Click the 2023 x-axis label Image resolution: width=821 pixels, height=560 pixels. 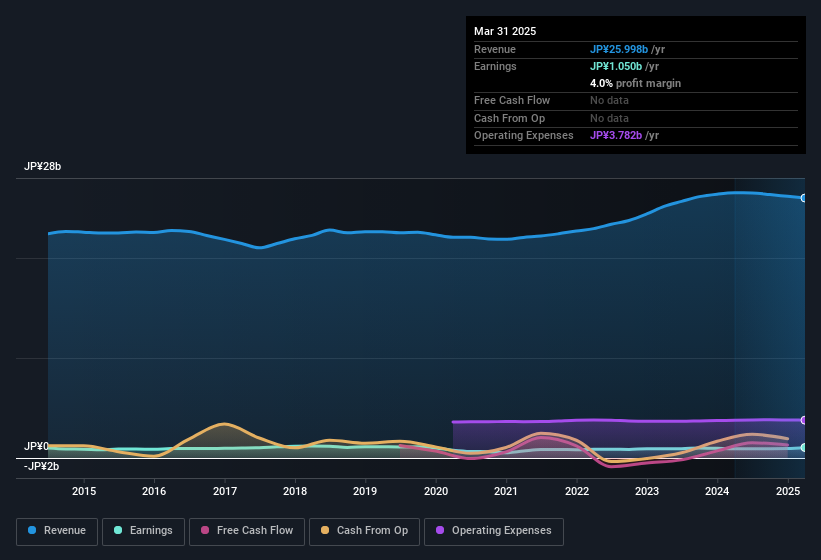(x=647, y=491)
